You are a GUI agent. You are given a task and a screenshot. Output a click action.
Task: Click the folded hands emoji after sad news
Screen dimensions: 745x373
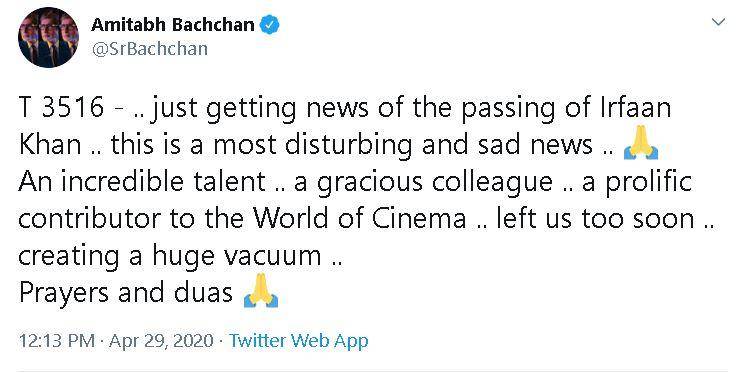(x=640, y=144)
